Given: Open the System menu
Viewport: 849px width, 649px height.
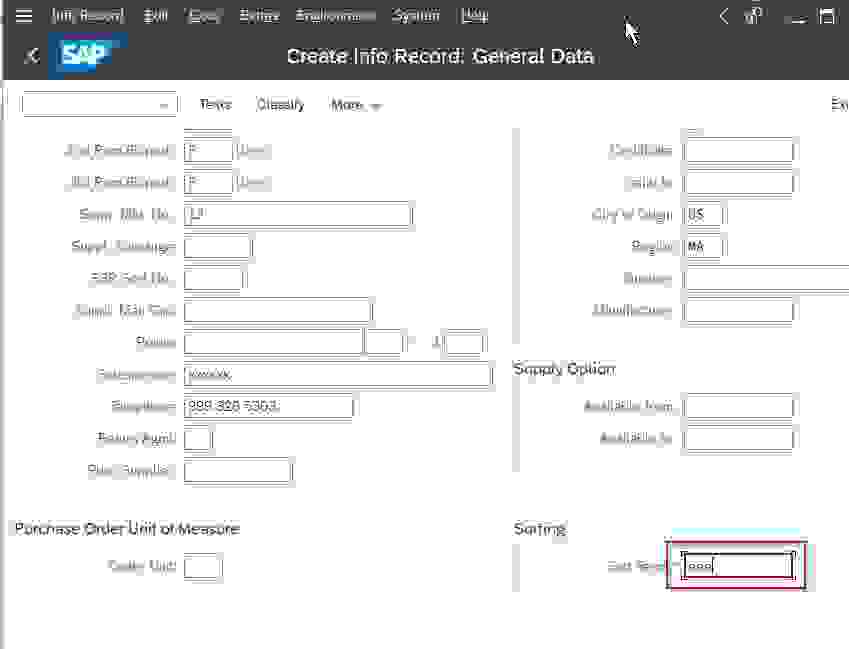Looking at the screenshot, I should coord(415,16).
